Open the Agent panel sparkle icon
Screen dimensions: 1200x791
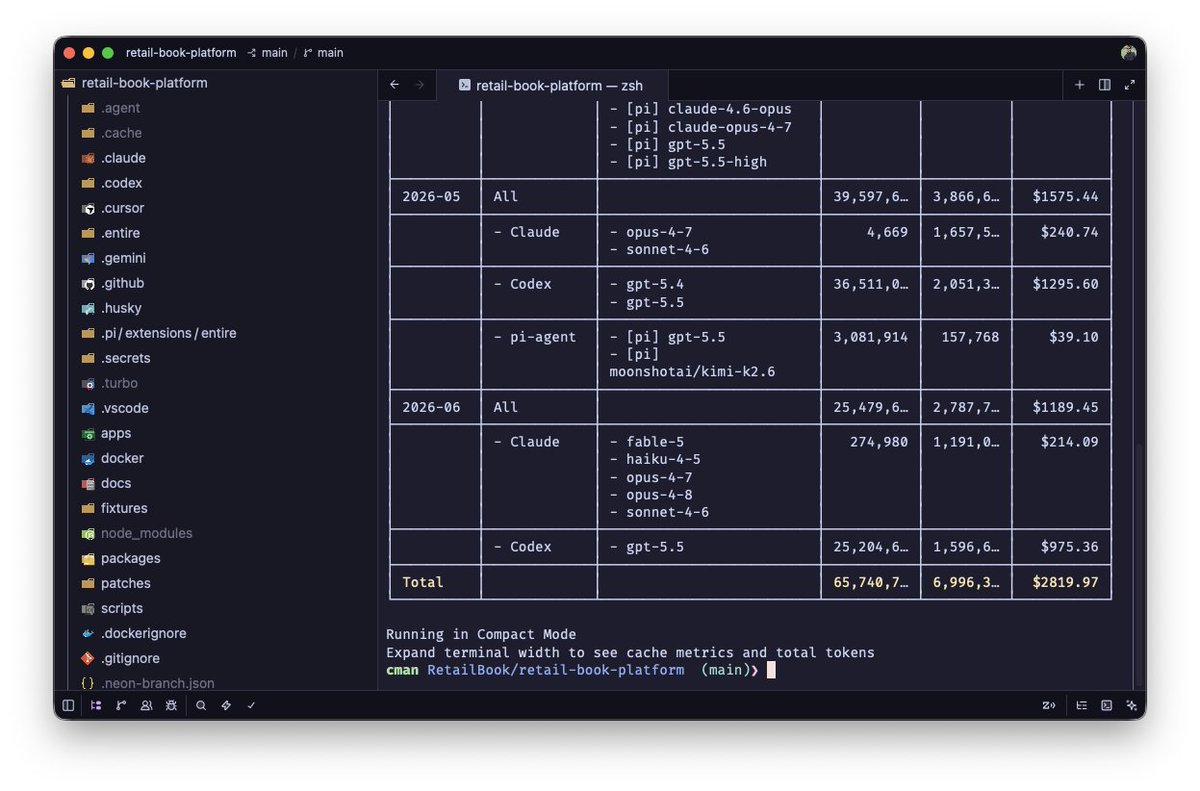pyautogui.click(x=1132, y=705)
